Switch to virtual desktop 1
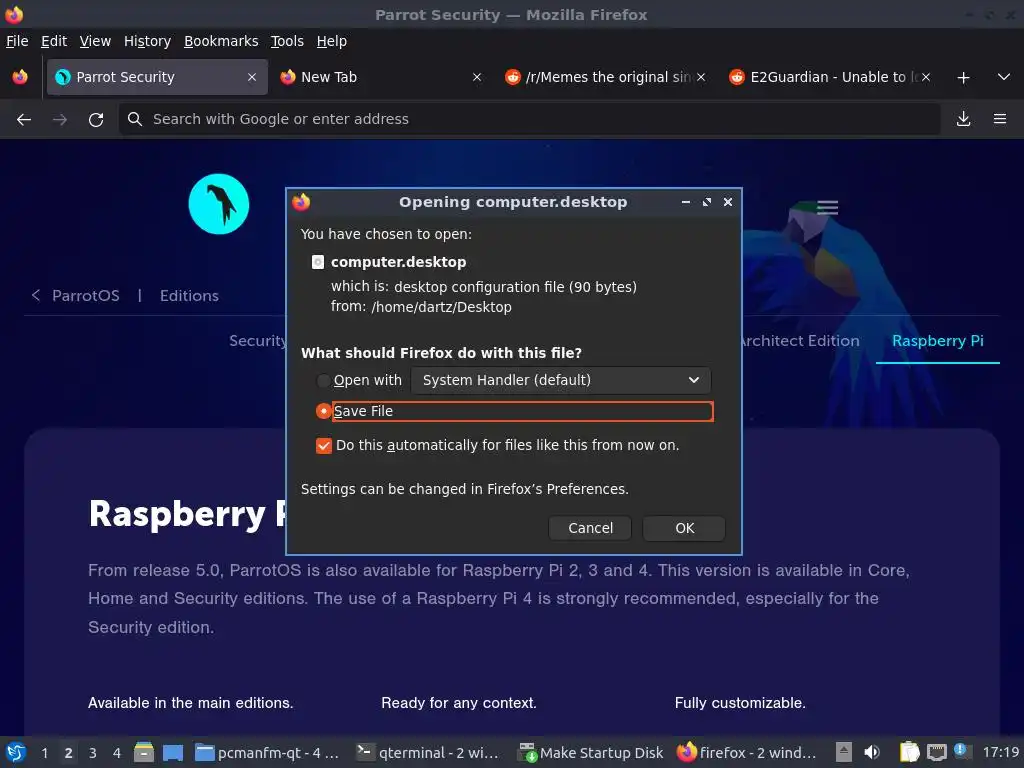The width and height of the screenshot is (1024, 768). pos(44,753)
